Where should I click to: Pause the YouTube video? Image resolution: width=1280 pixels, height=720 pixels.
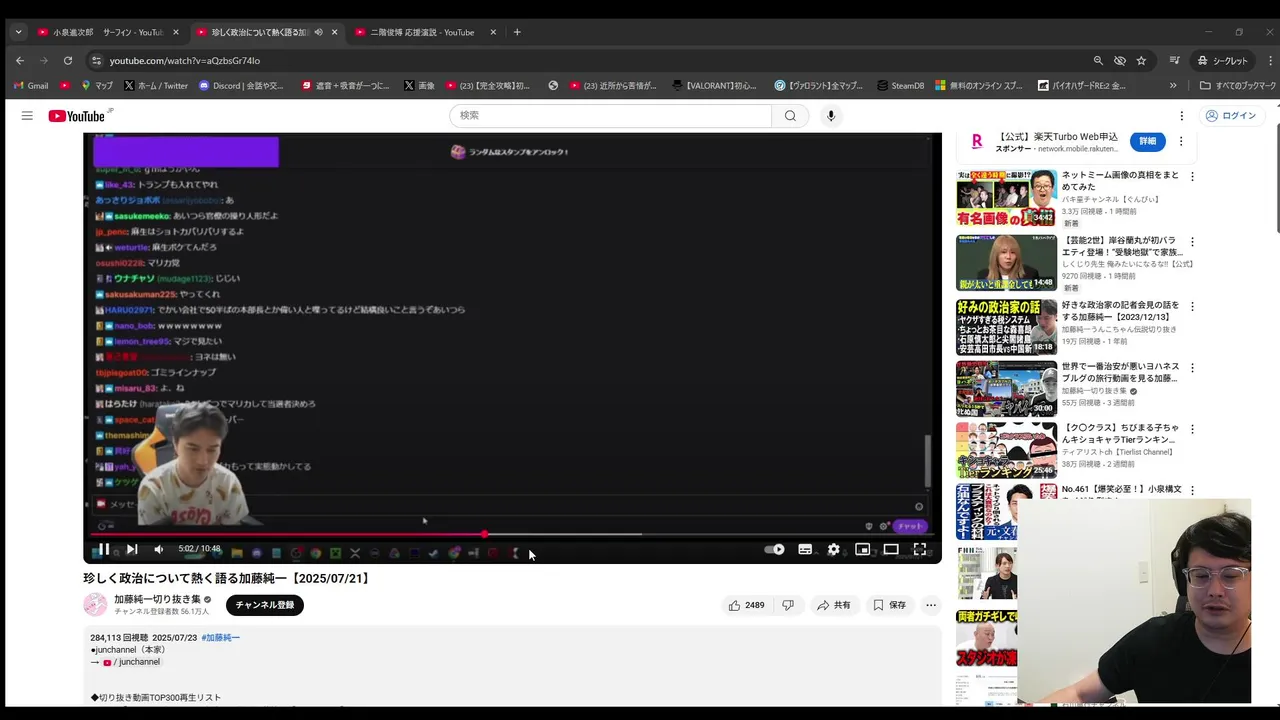(x=103, y=549)
